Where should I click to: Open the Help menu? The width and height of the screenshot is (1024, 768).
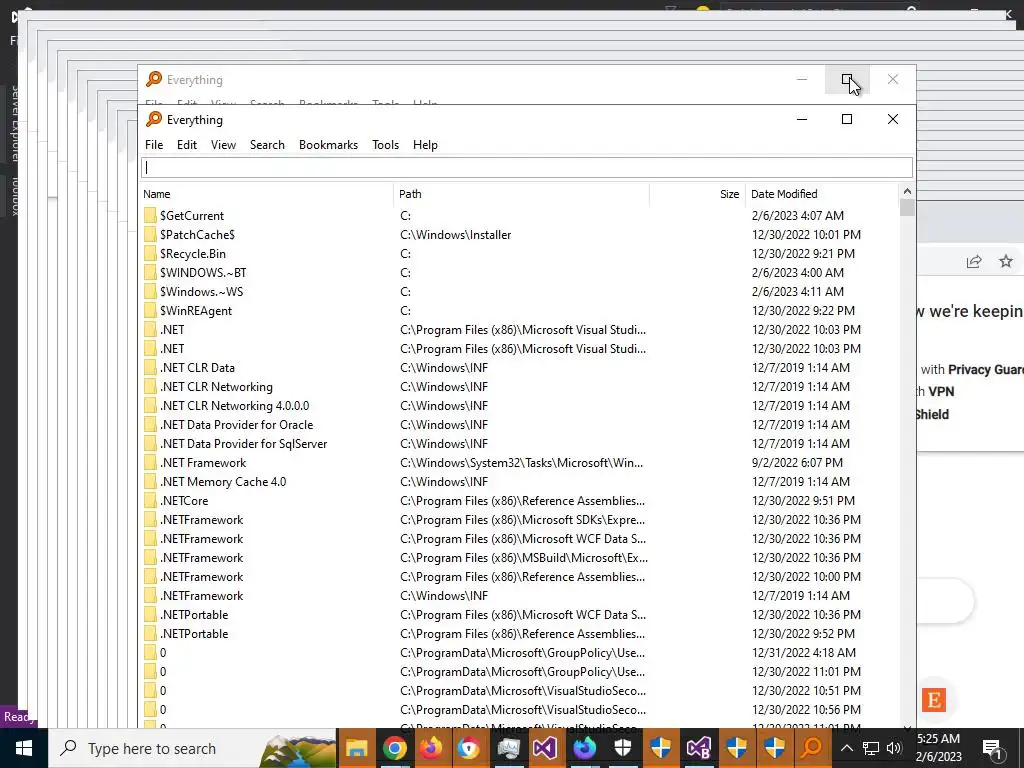425,145
